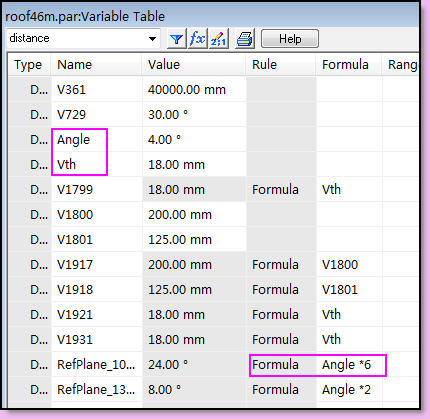Viewport: 430px width, 419px height.
Task: Click the Vth formula in the V1921 row
Action: pos(349,315)
